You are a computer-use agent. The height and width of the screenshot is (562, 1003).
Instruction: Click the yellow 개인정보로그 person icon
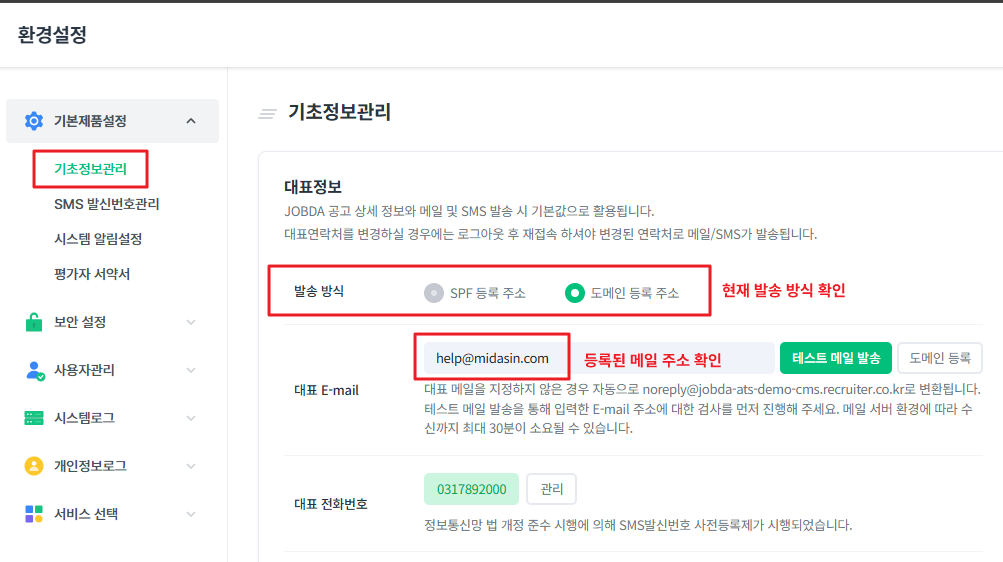(x=34, y=466)
